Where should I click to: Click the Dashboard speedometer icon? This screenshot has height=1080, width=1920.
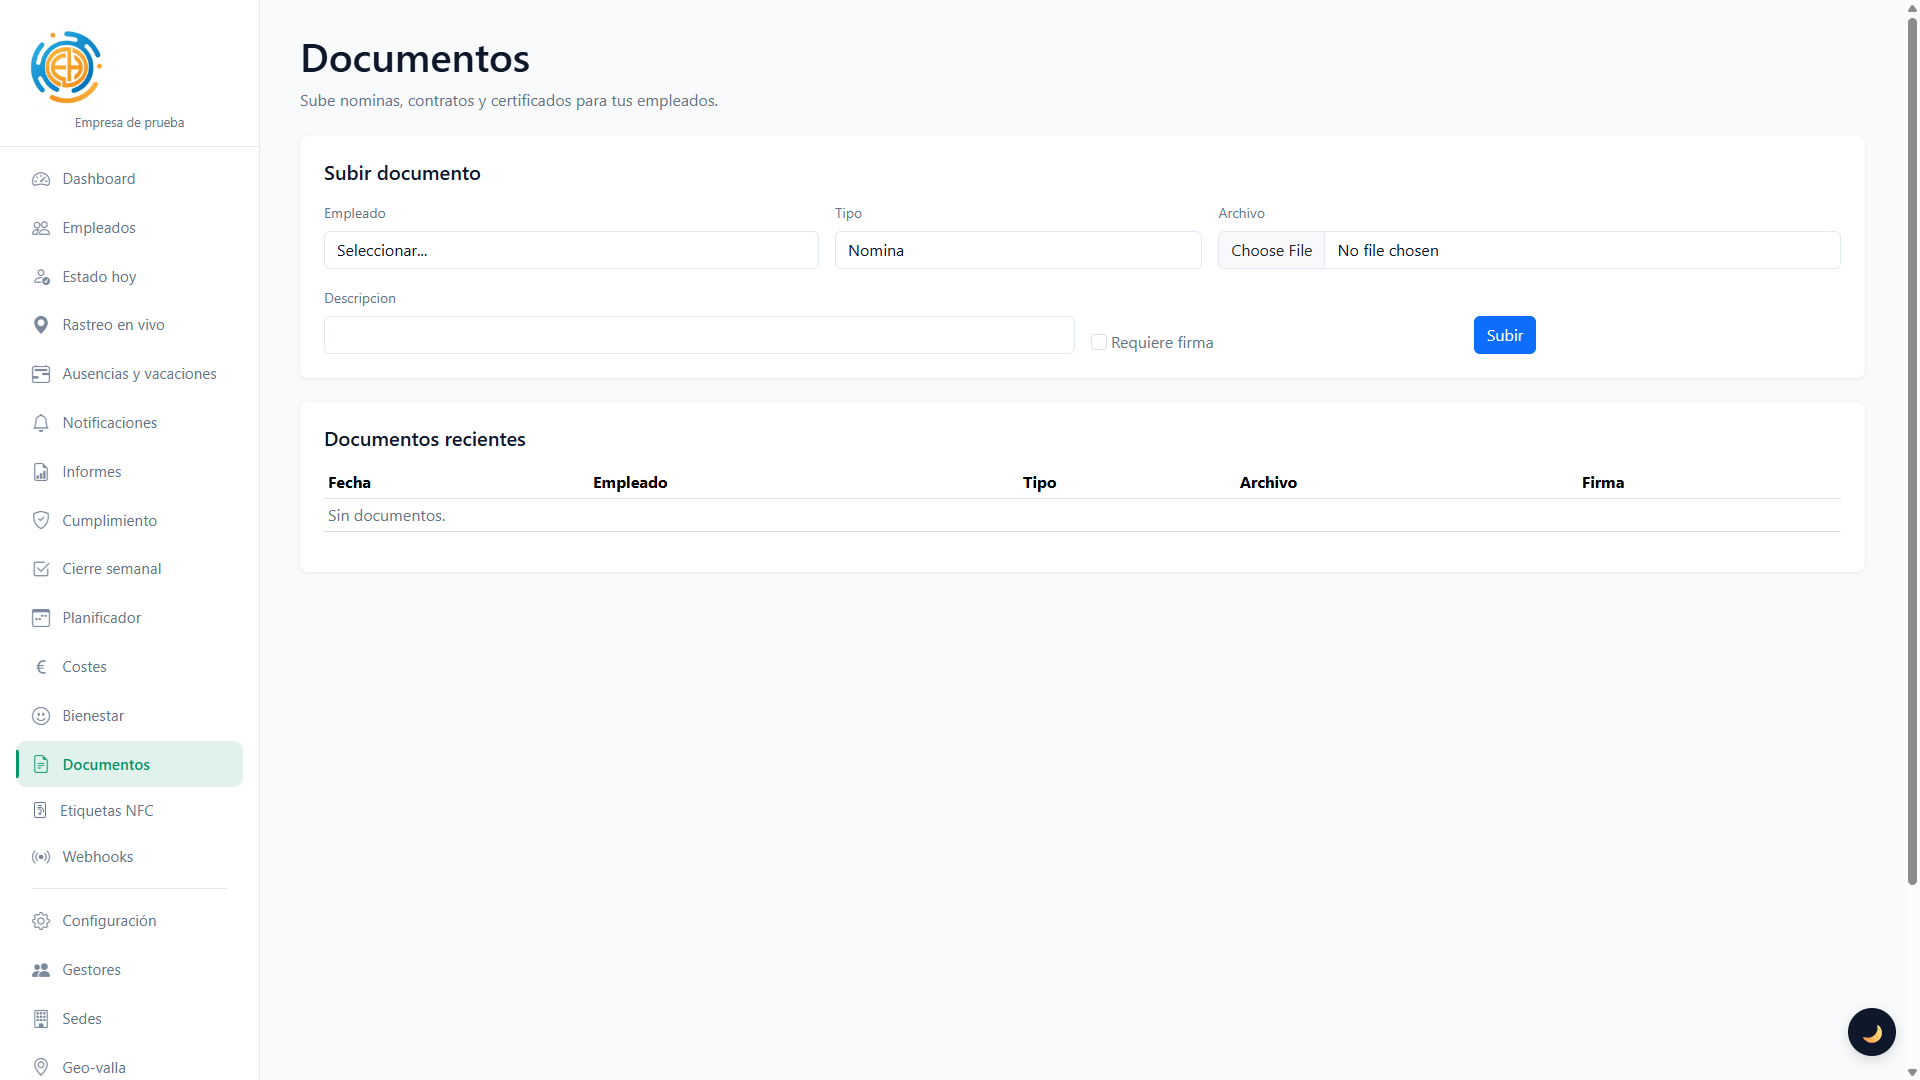click(x=41, y=179)
